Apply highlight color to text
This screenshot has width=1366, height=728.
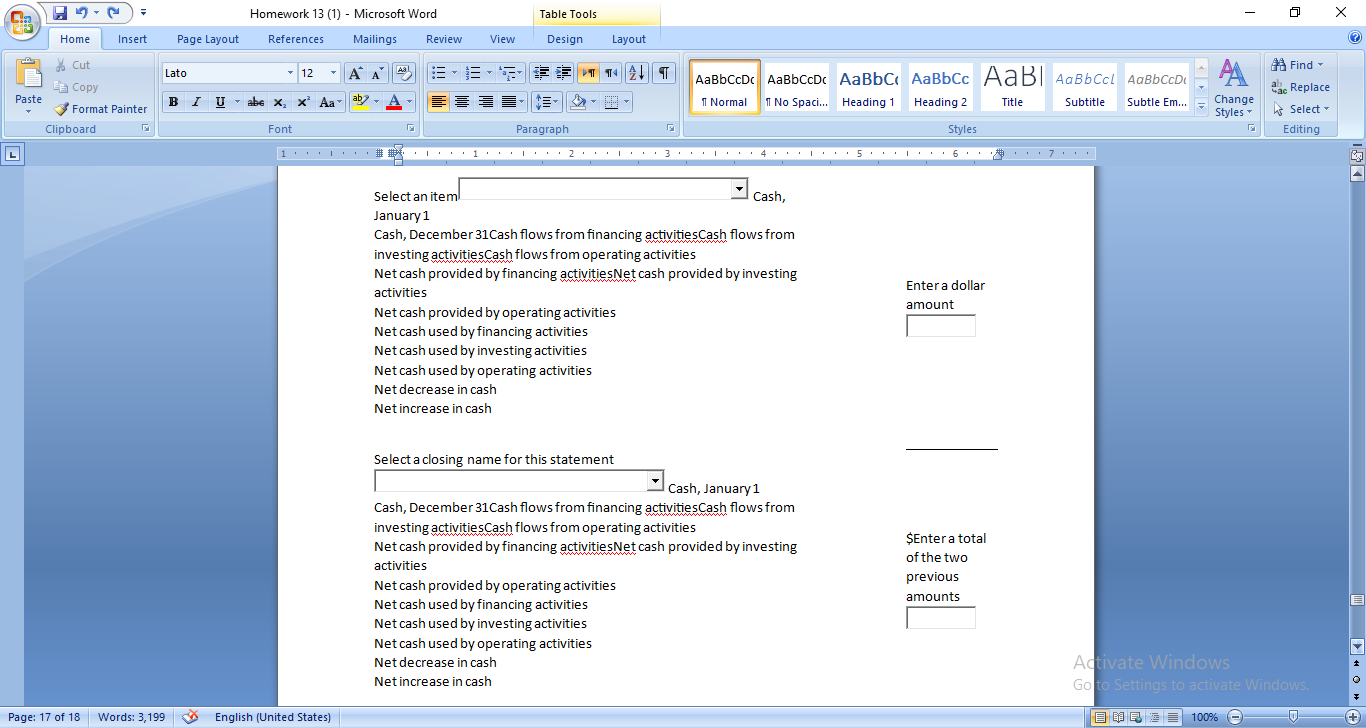tap(363, 101)
